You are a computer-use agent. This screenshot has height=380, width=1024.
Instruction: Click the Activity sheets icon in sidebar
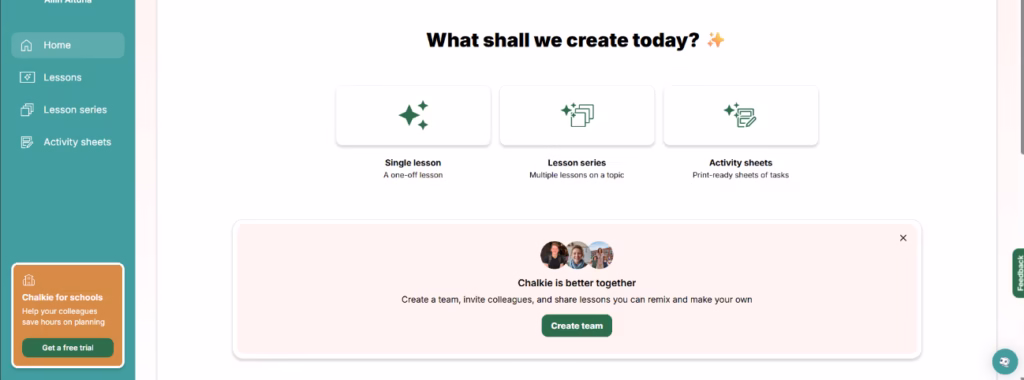click(x=27, y=142)
